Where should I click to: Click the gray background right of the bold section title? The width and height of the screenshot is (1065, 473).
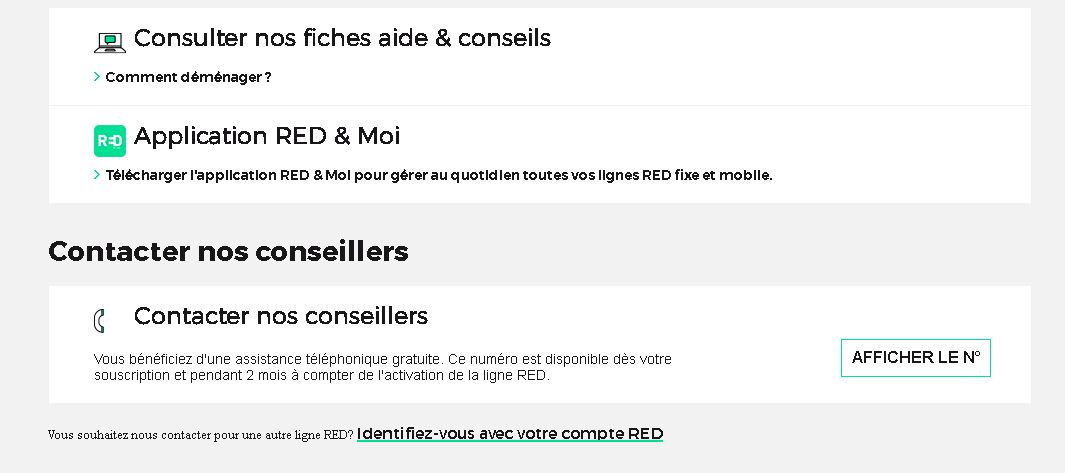click(720, 251)
